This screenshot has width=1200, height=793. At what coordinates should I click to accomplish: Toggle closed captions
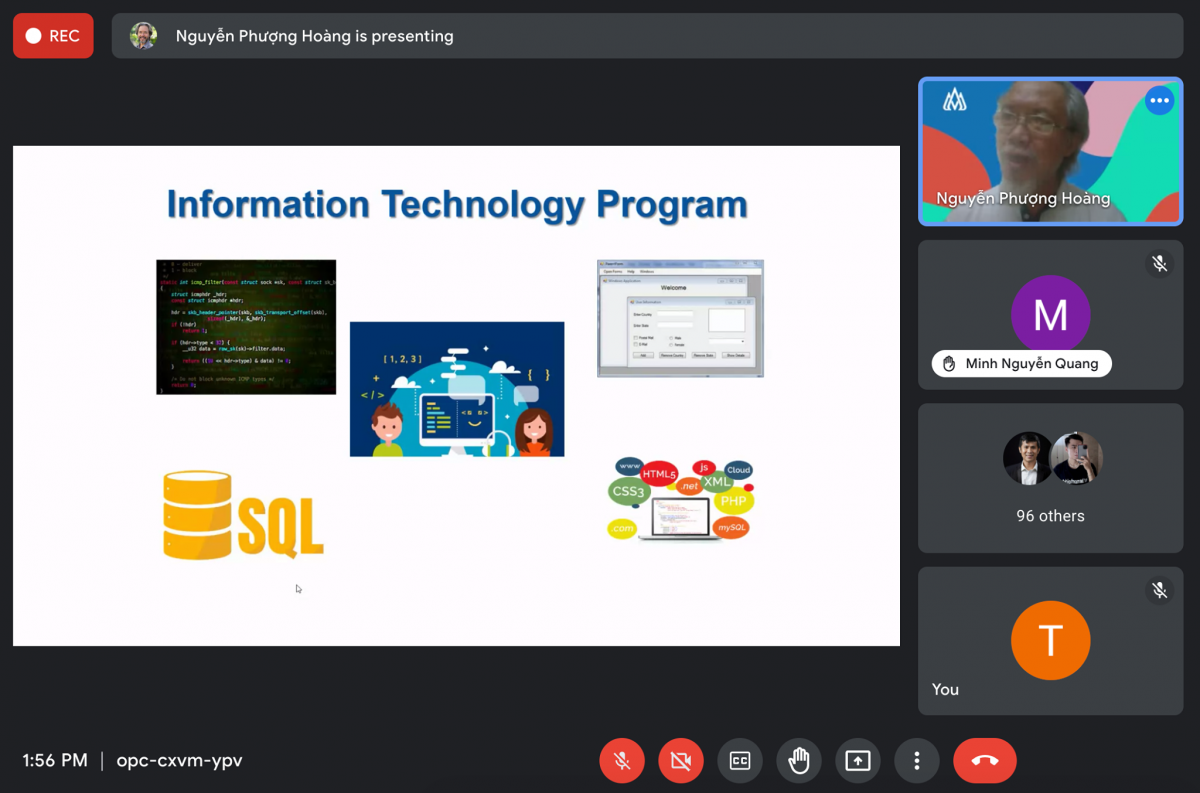click(x=740, y=761)
